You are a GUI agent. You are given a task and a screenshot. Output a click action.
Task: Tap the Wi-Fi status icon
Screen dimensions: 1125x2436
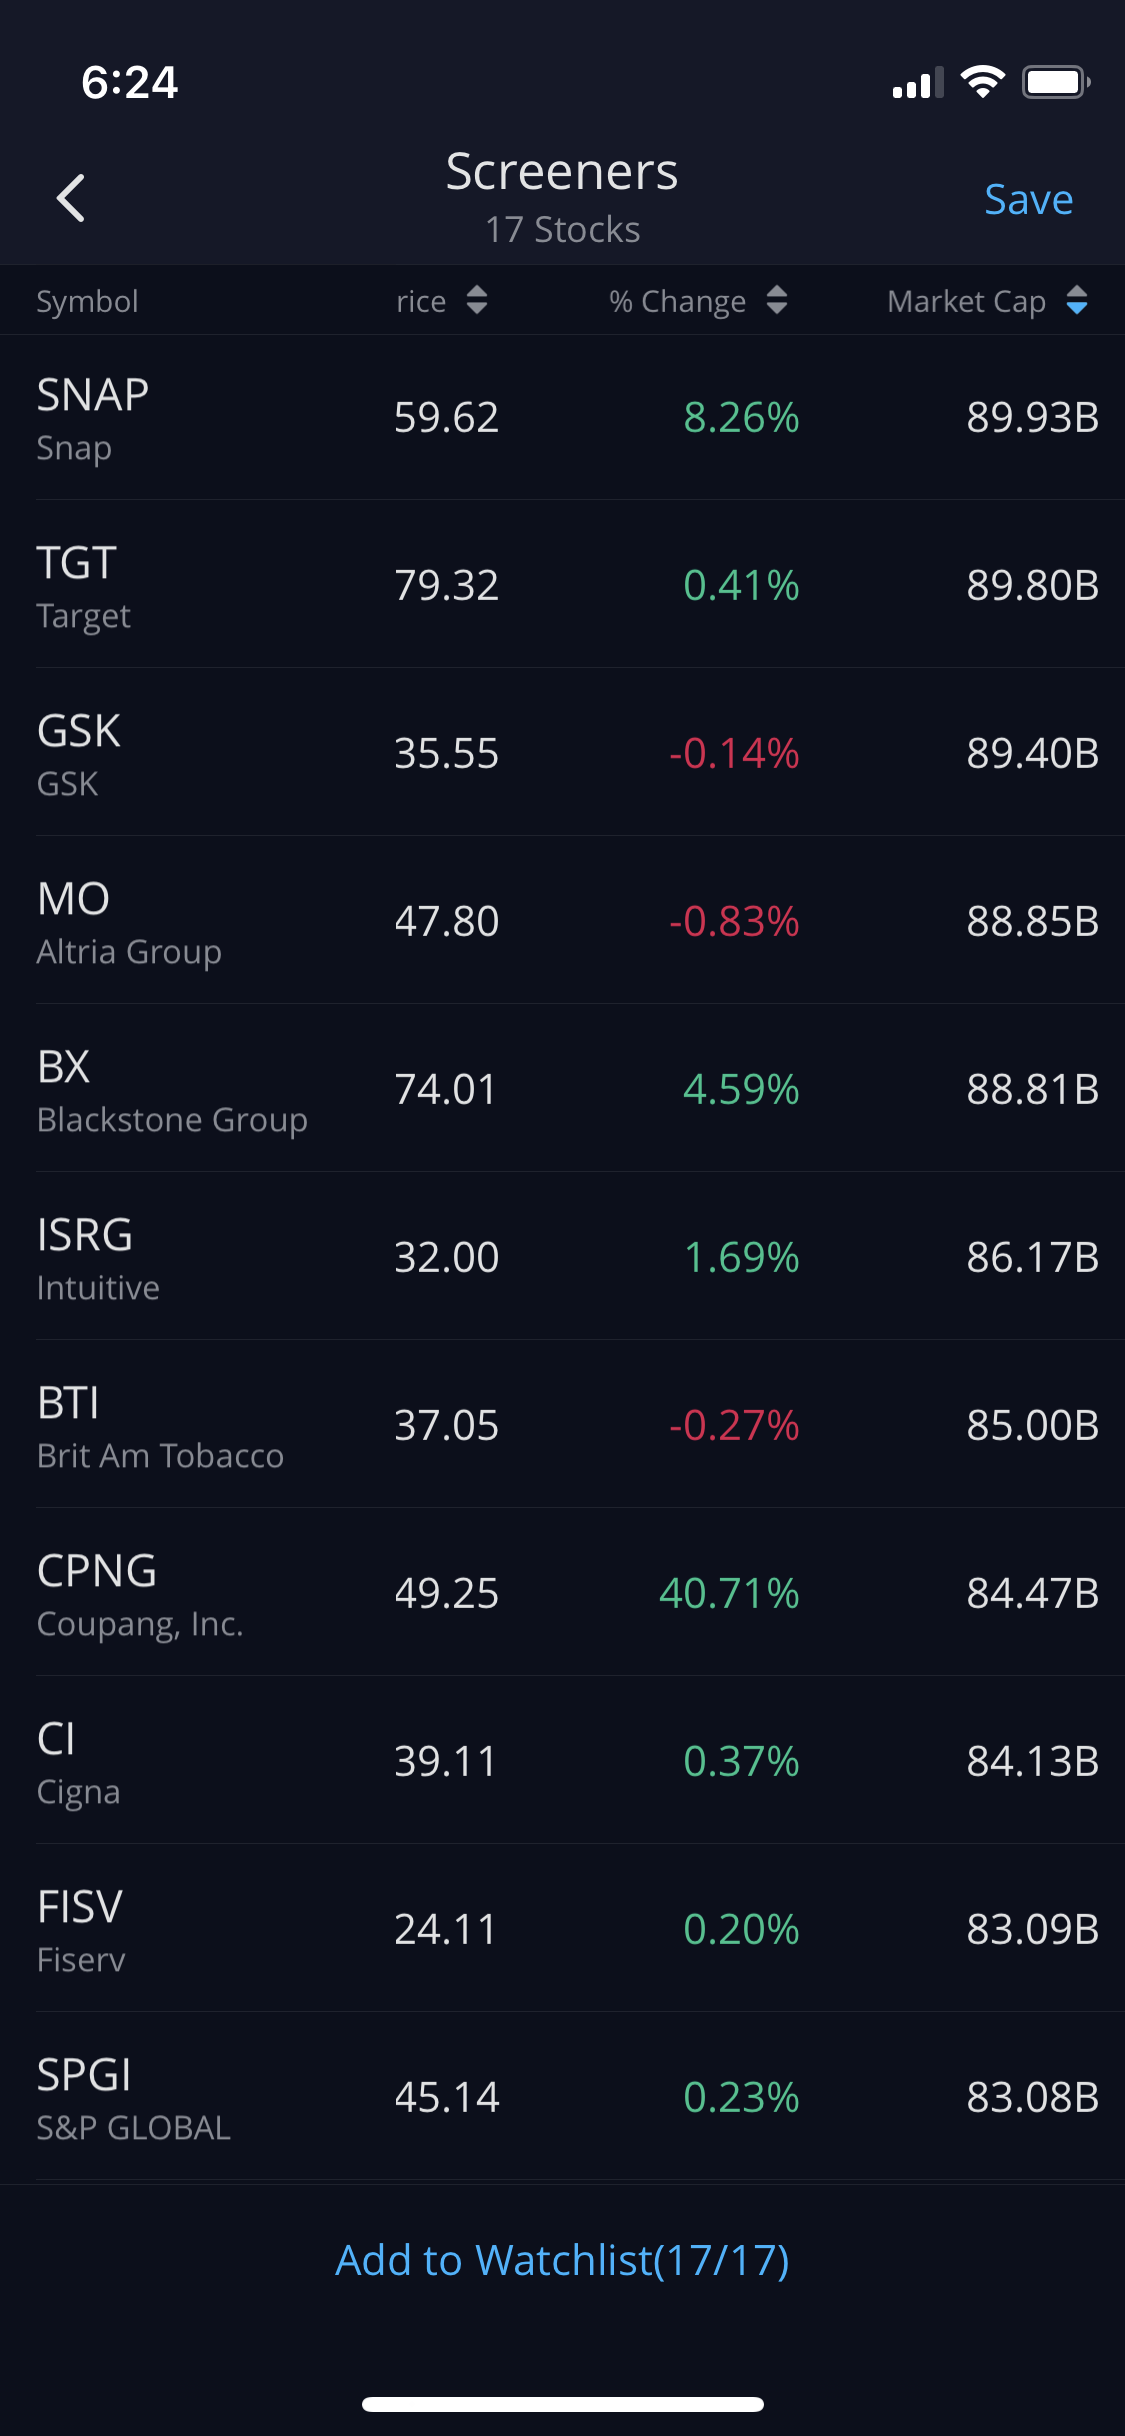click(982, 82)
